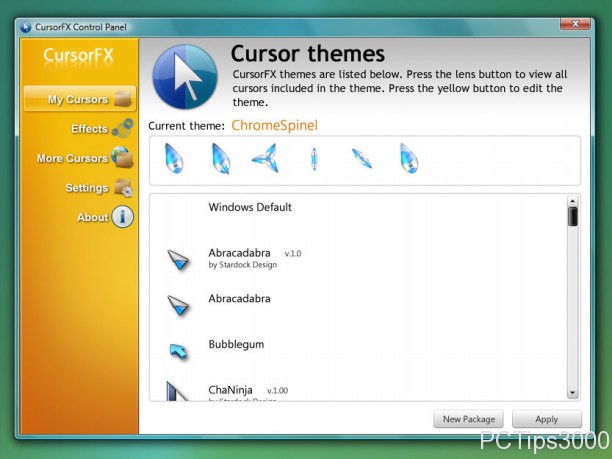Click the CursorFX sidebar logo
The image size is (612, 459).
click(78, 56)
